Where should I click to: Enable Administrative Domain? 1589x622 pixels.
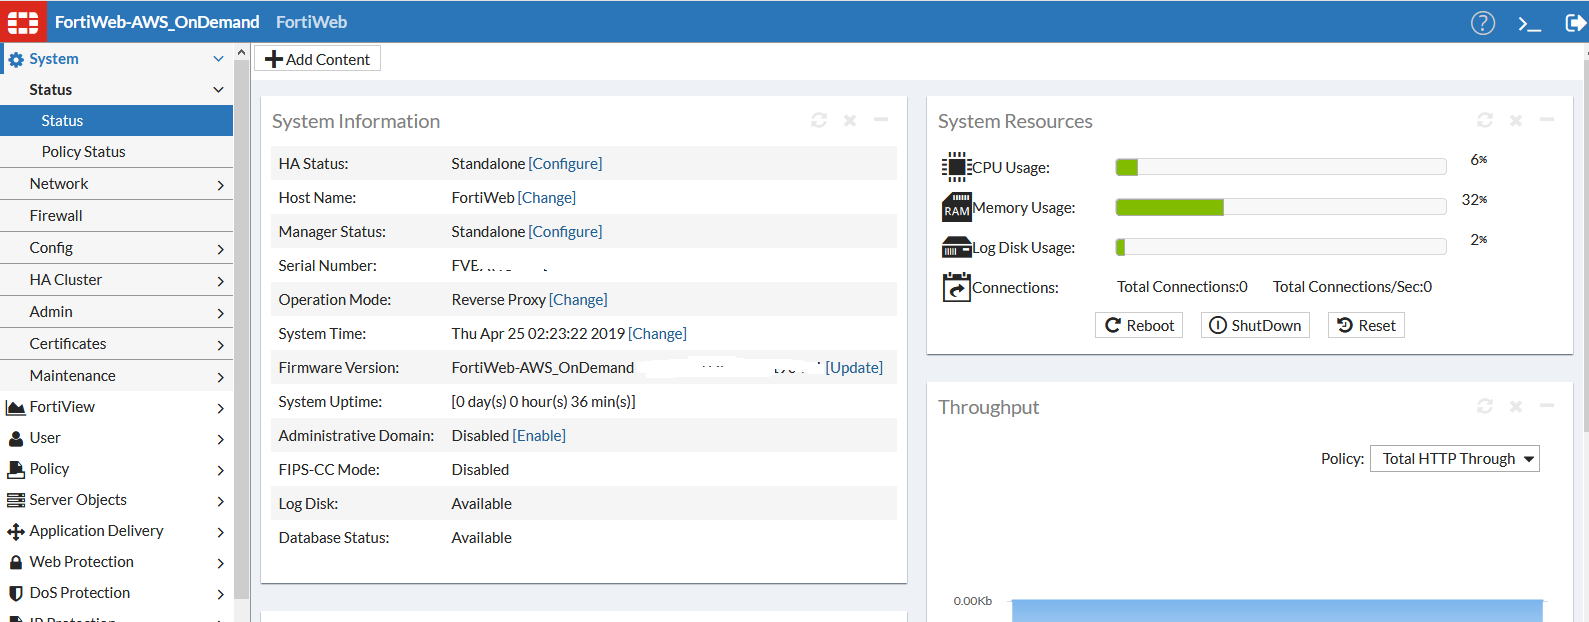click(x=539, y=436)
